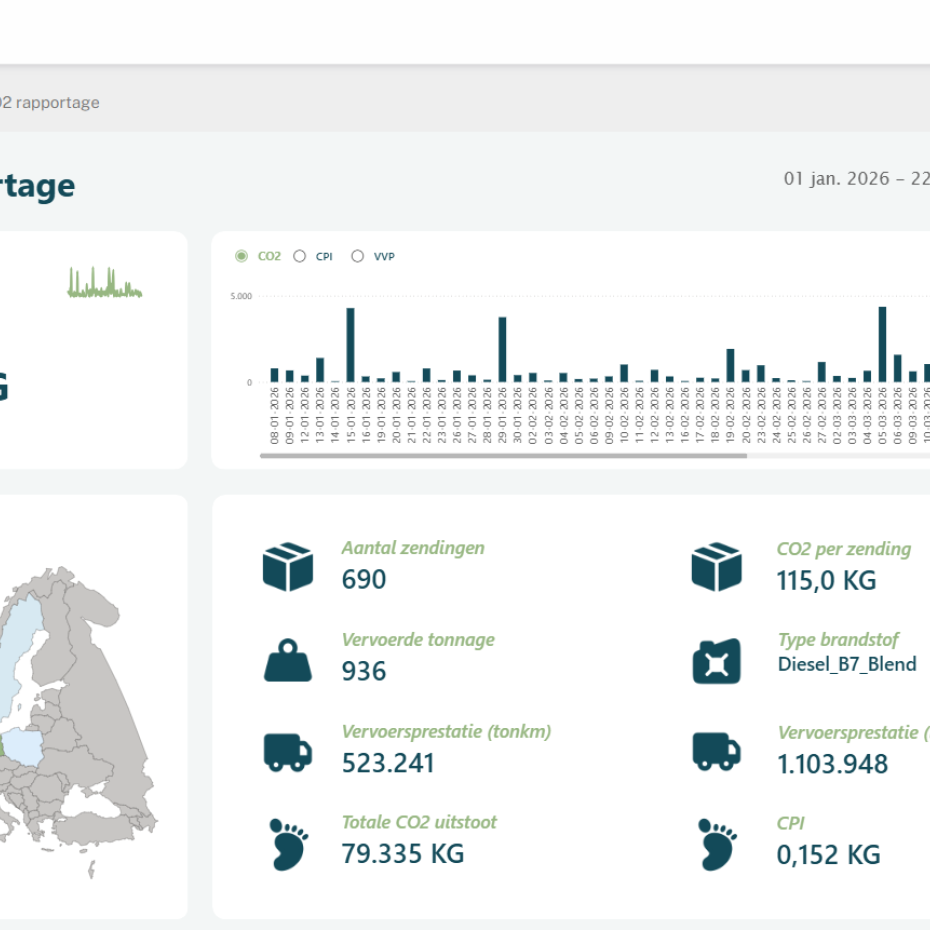This screenshot has width=930, height=930.
Task: Click the fuel canister icon for Type brandstof
Action: point(716,661)
